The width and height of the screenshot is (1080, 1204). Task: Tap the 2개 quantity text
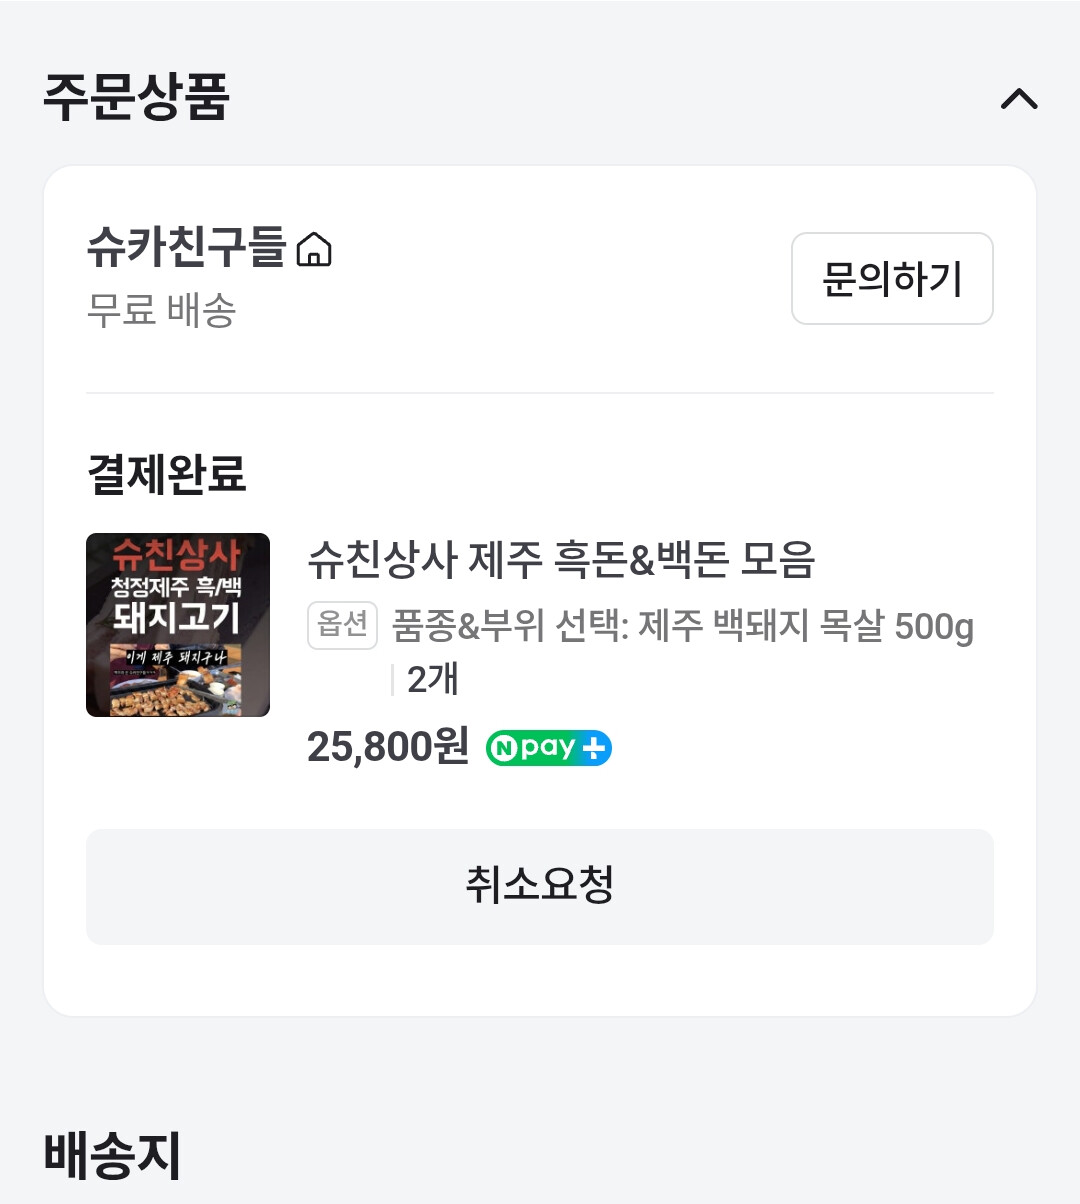click(x=433, y=680)
